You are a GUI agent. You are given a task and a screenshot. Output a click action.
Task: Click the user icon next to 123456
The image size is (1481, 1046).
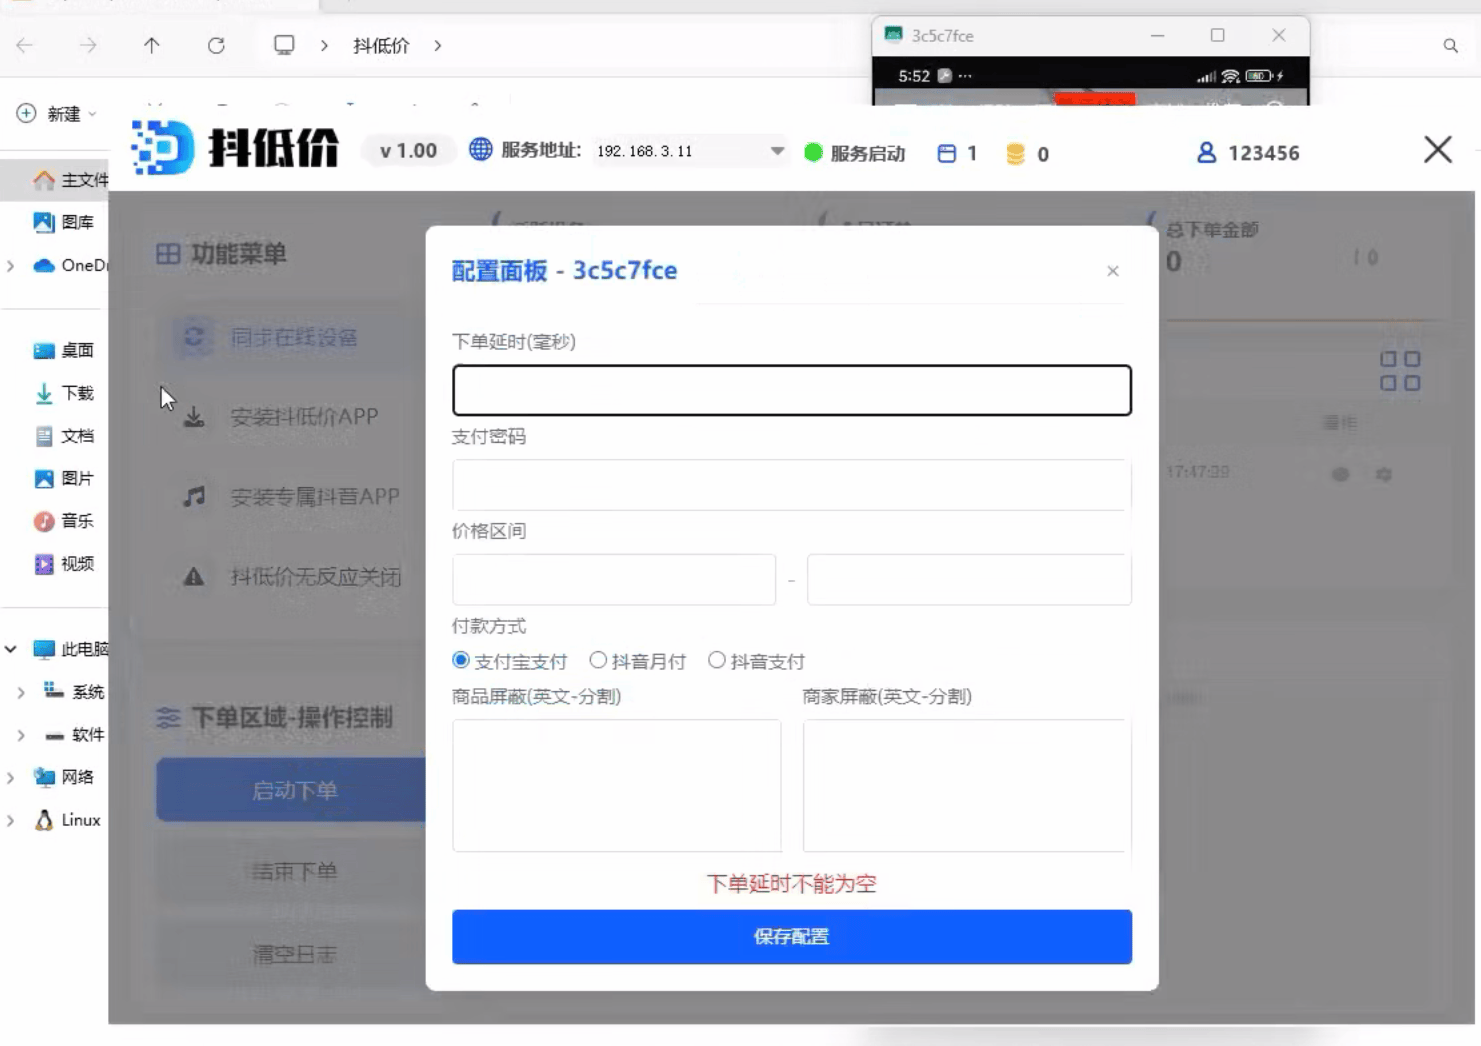pos(1207,152)
